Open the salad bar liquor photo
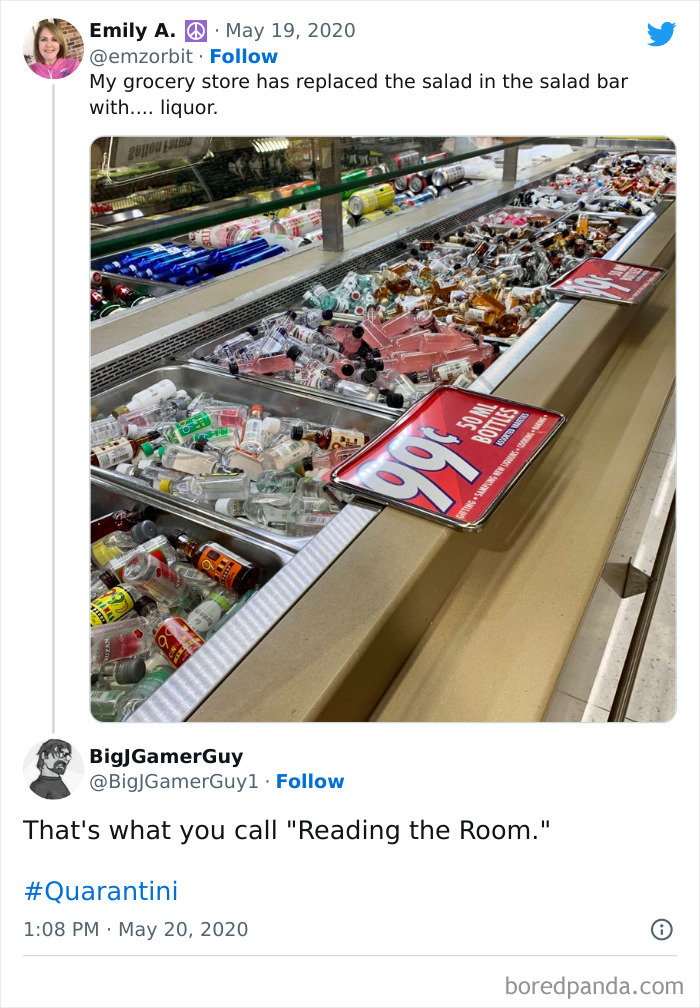 click(x=383, y=429)
